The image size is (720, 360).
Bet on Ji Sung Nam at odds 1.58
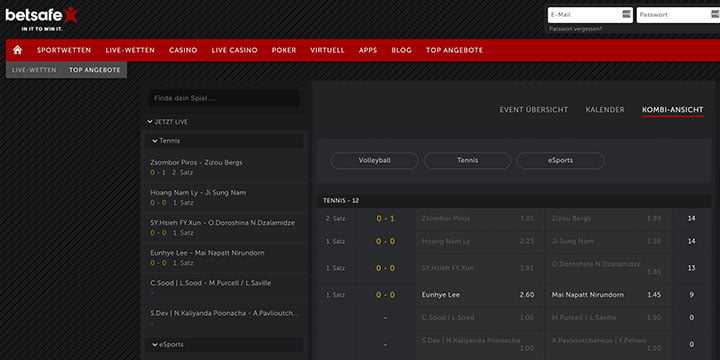[x=608, y=241]
